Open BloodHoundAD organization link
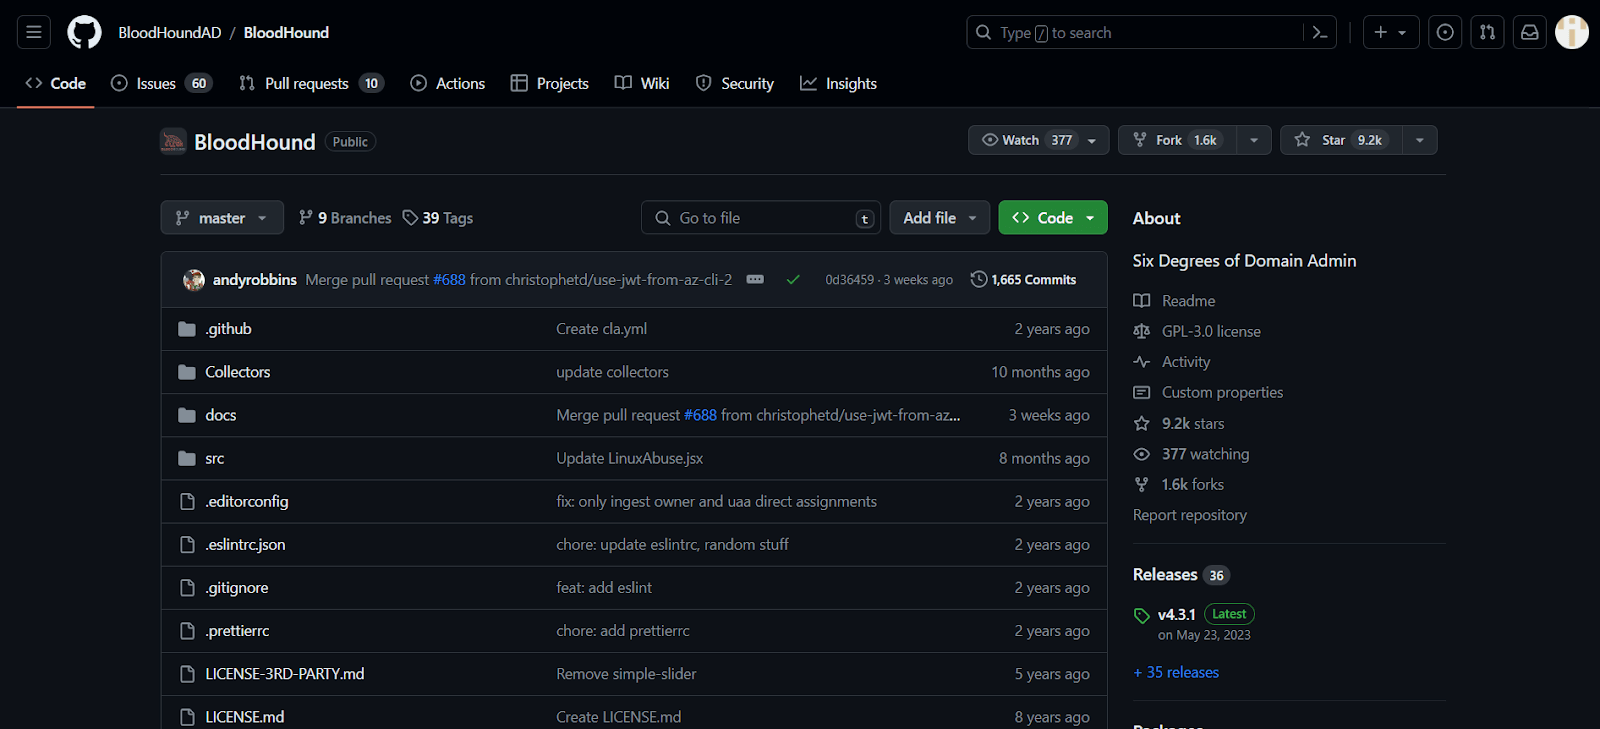Image resolution: width=1600 pixels, height=729 pixels. tap(170, 32)
